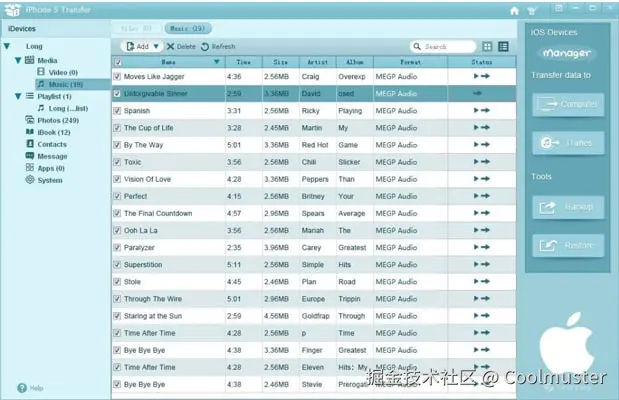Uncheck Unforgivable Sinner checkbox
619x400 pixels.
pos(117,94)
